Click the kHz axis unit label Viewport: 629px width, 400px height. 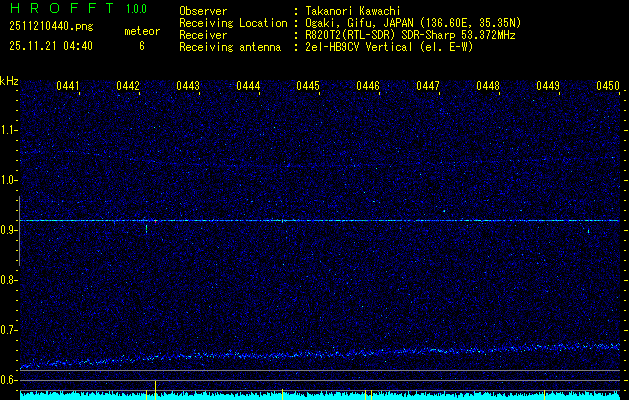(9, 80)
